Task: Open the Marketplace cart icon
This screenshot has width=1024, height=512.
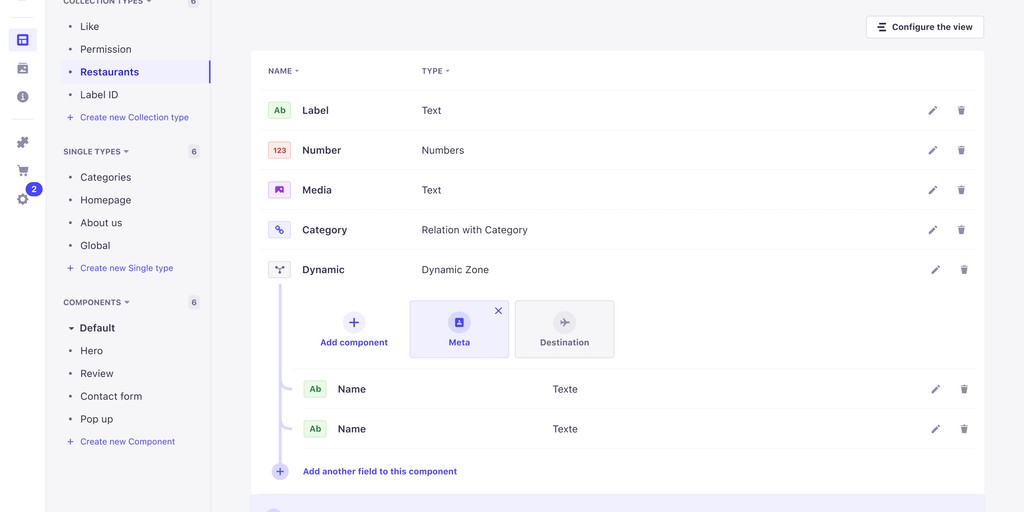Action: pos(22,171)
